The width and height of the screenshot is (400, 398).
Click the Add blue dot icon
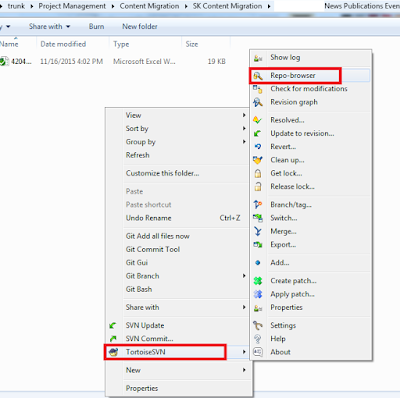coord(258,263)
